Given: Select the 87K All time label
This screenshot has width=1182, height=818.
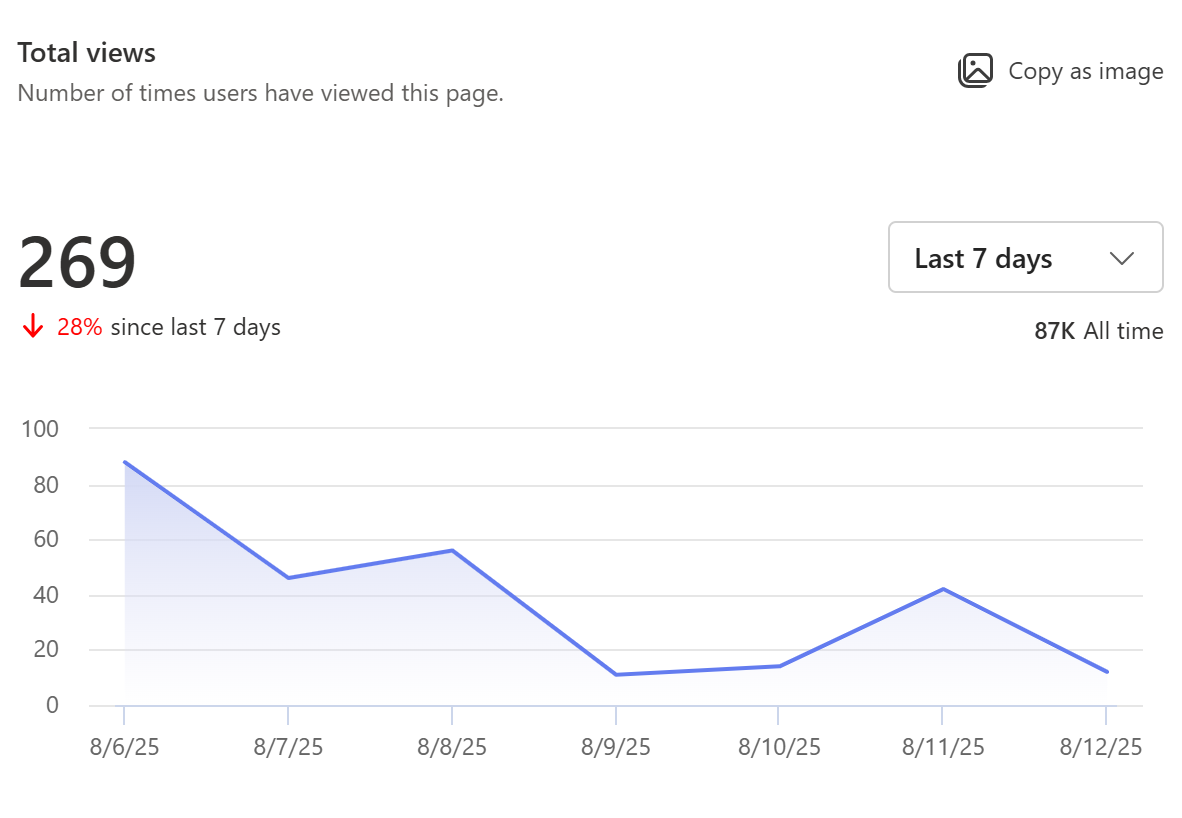Looking at the screenshot, I should pos(1098,330).
